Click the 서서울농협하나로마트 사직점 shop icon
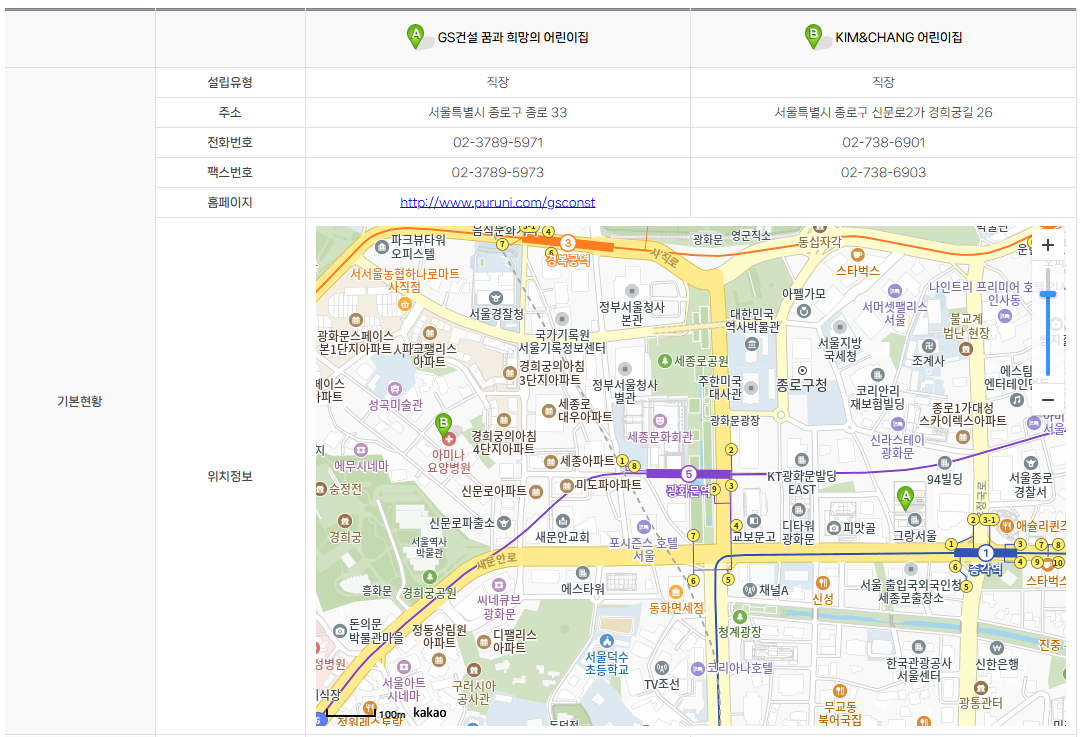 (404, 304)
